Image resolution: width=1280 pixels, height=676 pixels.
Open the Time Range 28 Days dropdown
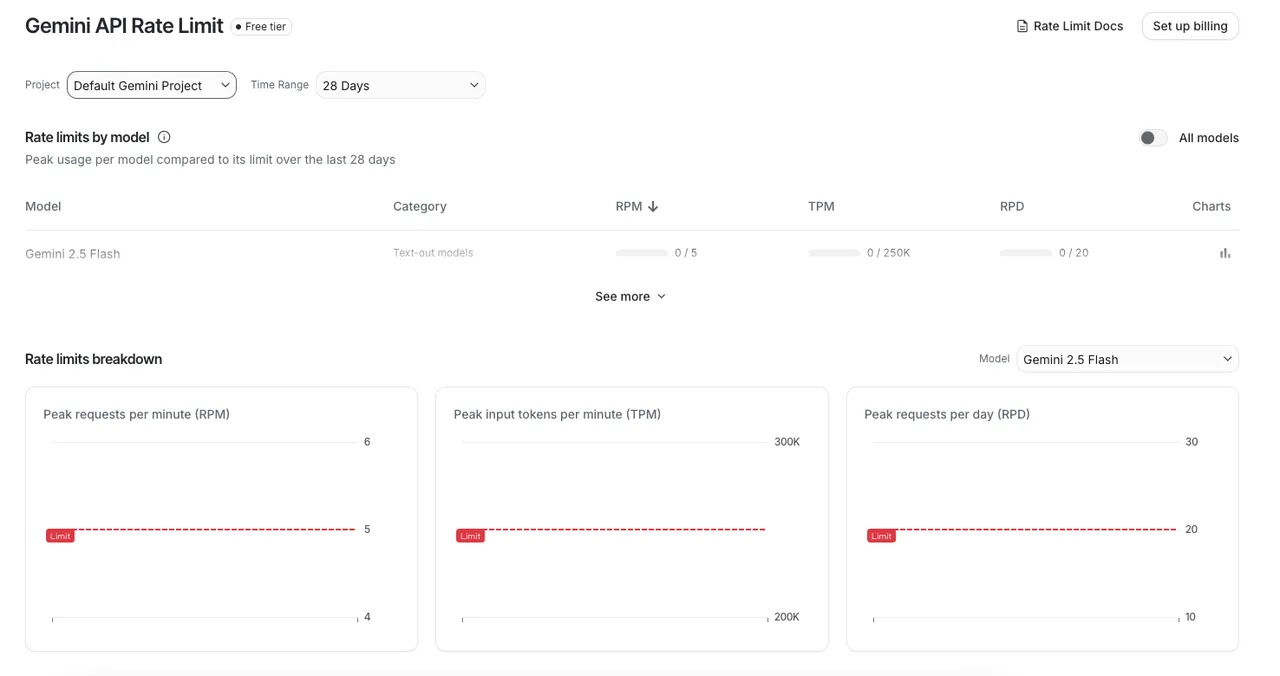400,85
